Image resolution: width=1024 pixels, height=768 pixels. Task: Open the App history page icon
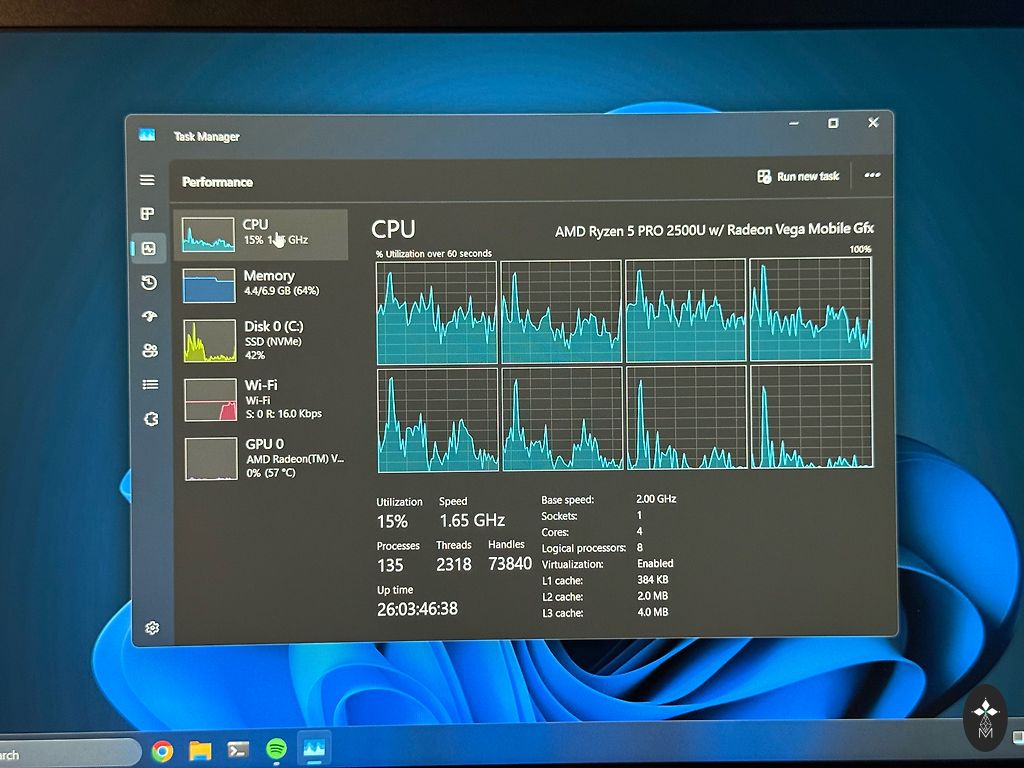(149, 283)
